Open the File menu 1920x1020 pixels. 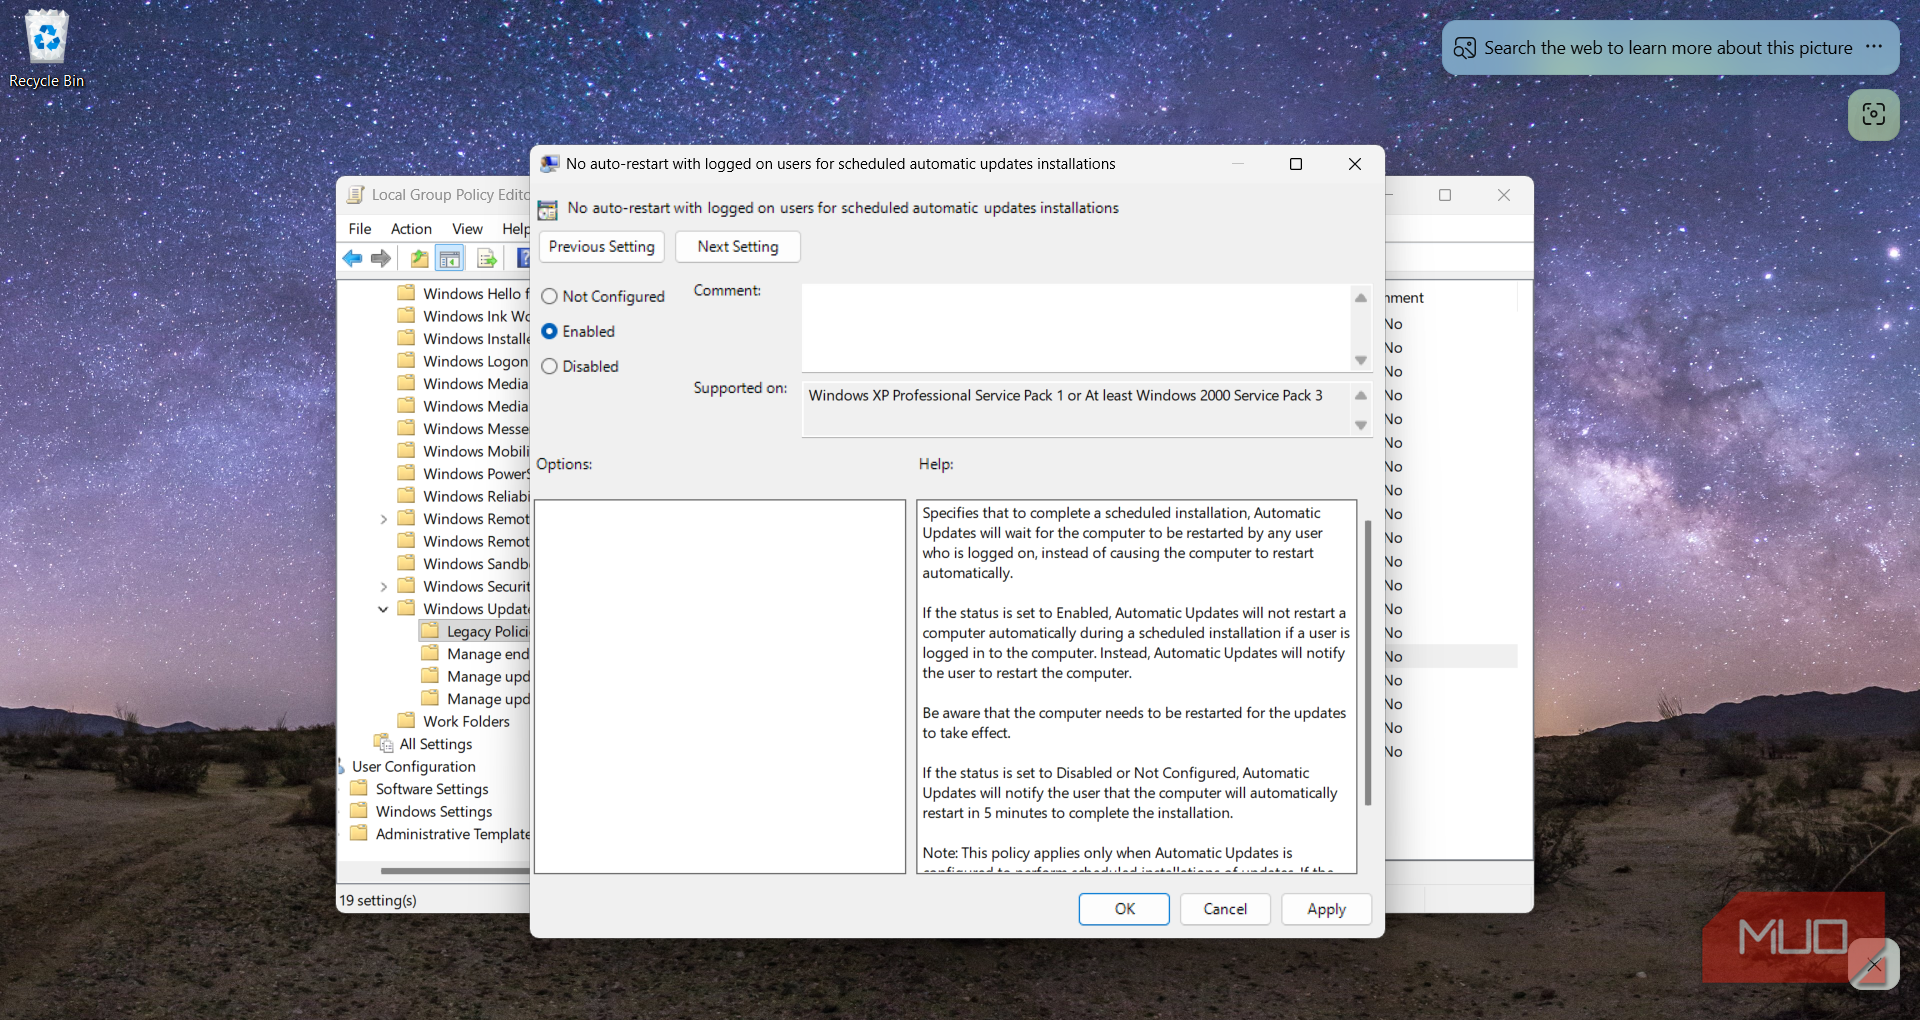point(360,229)
